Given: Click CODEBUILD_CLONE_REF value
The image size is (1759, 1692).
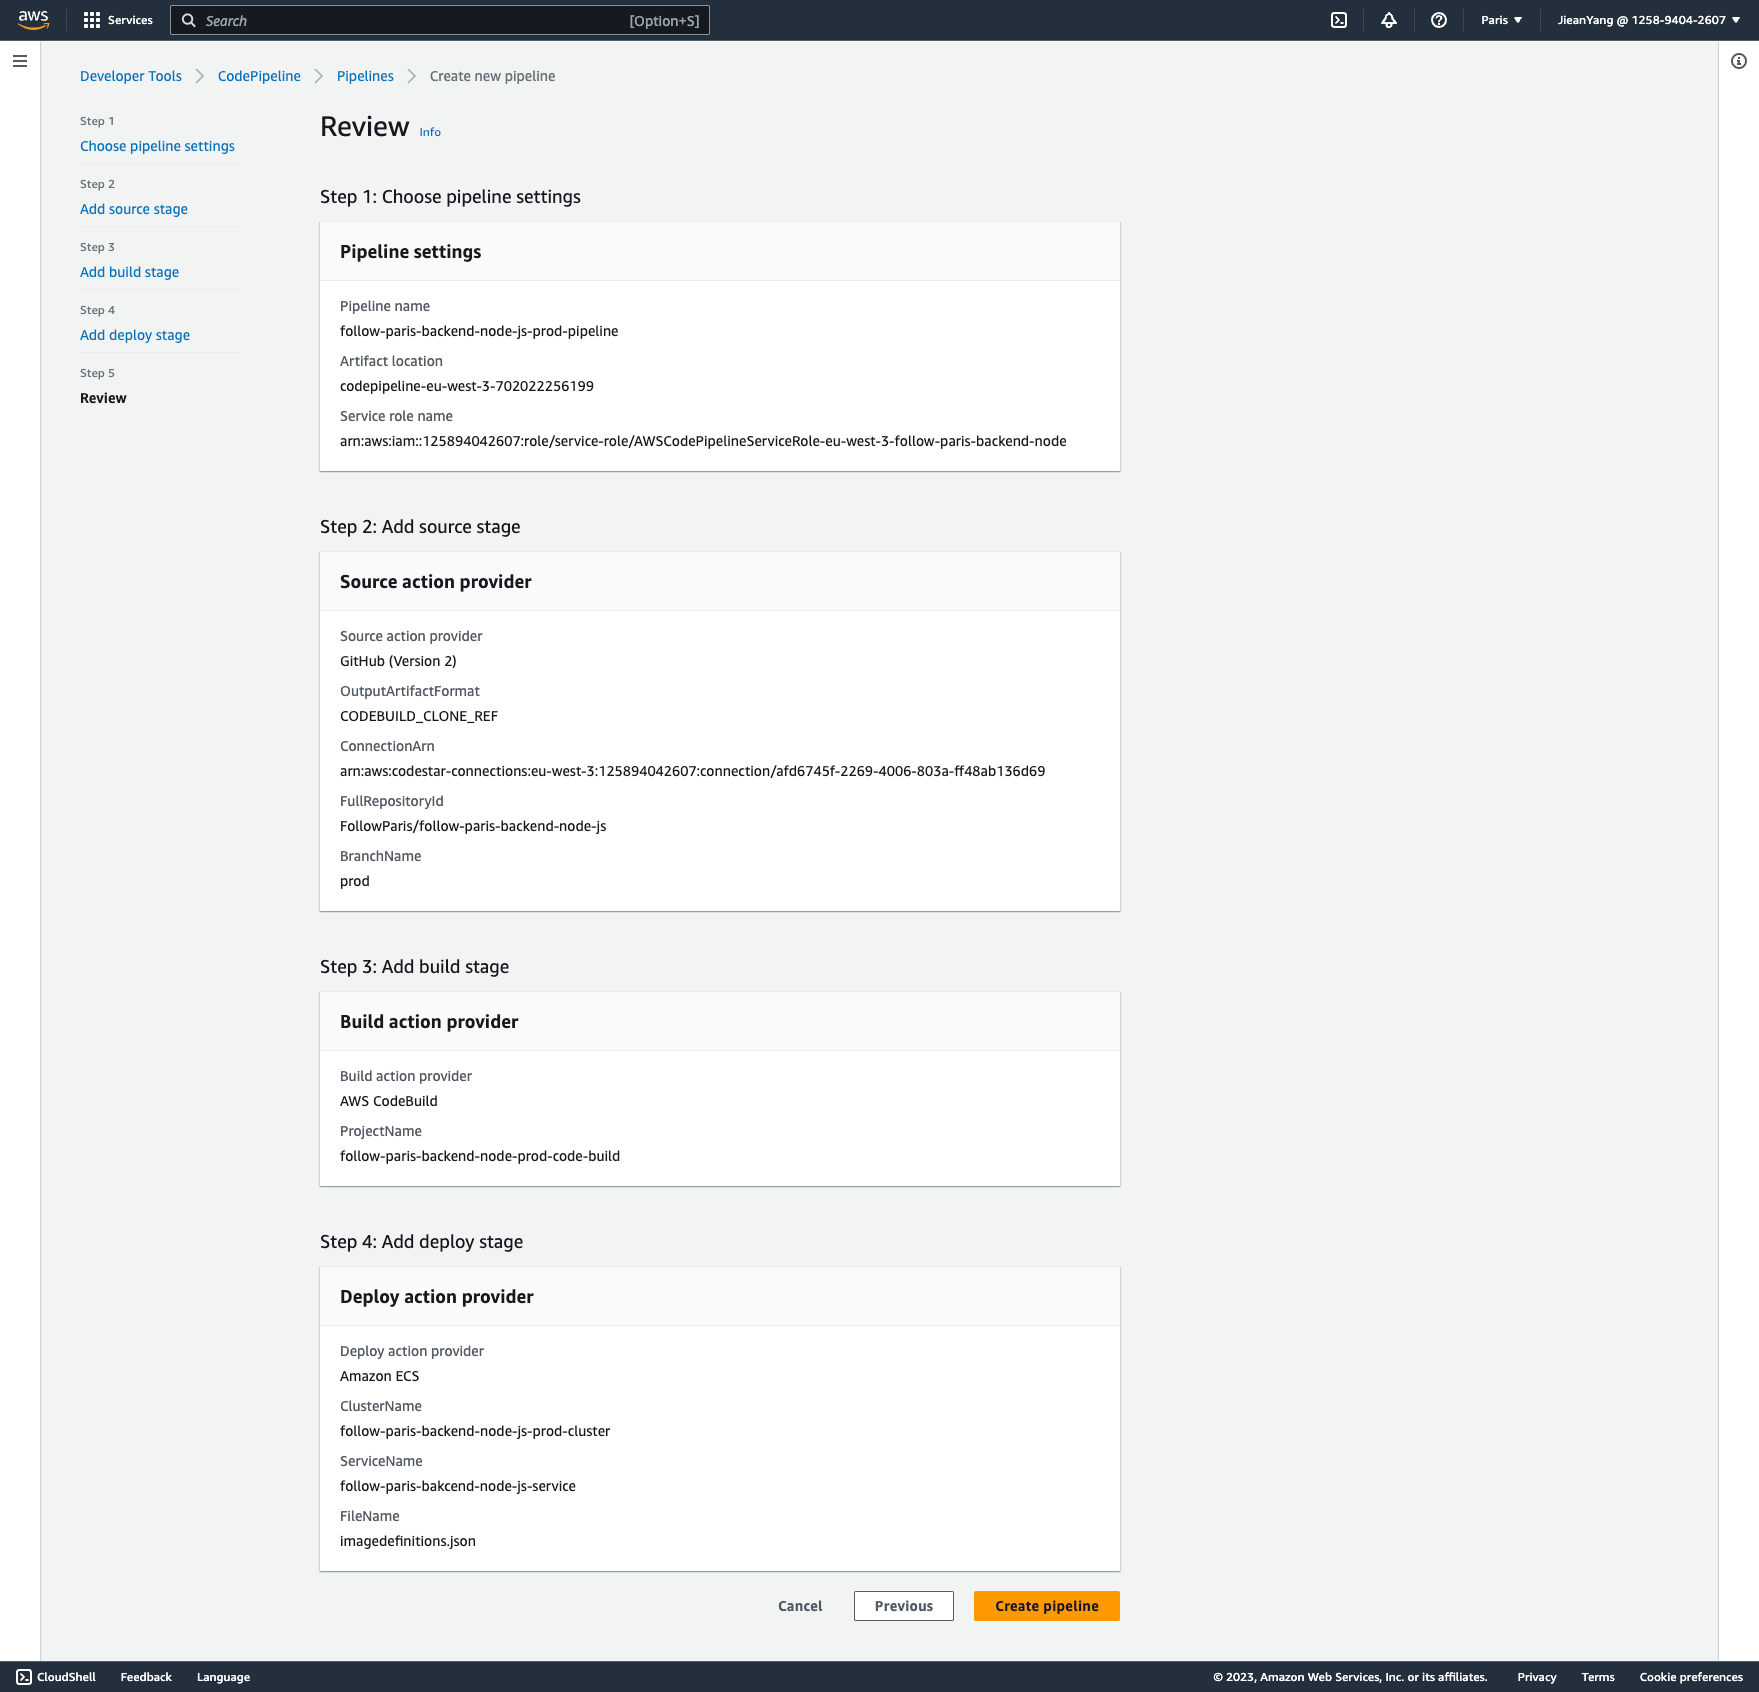Looking at the screenshot, I should tap(419, 716).
